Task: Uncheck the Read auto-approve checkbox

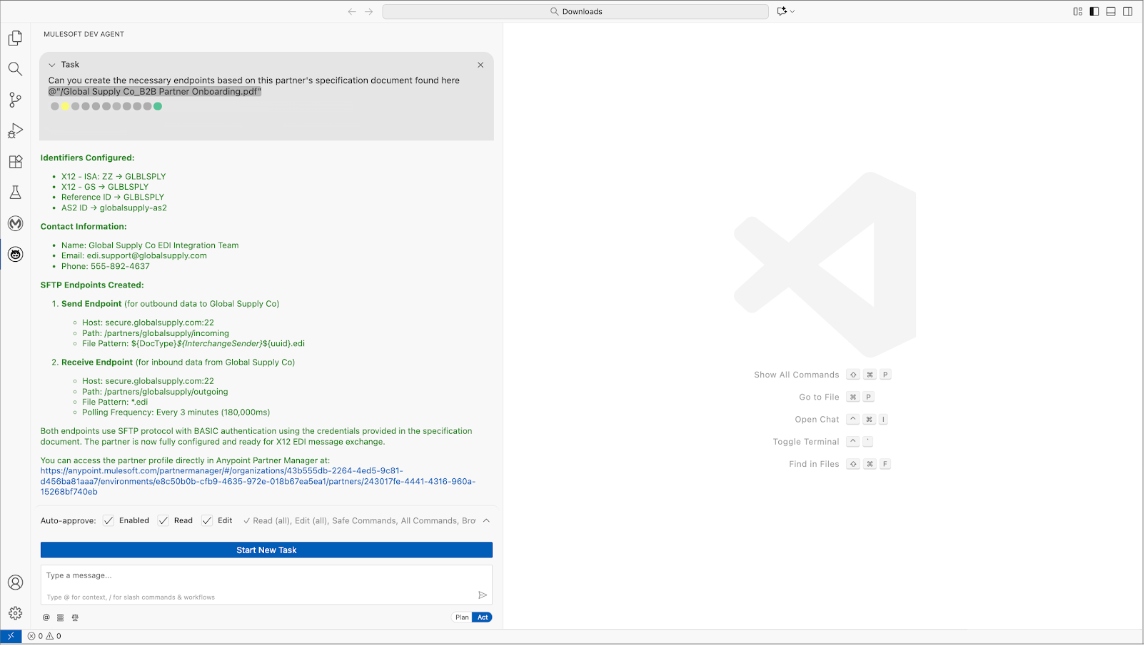Action: tap(163, 520)
